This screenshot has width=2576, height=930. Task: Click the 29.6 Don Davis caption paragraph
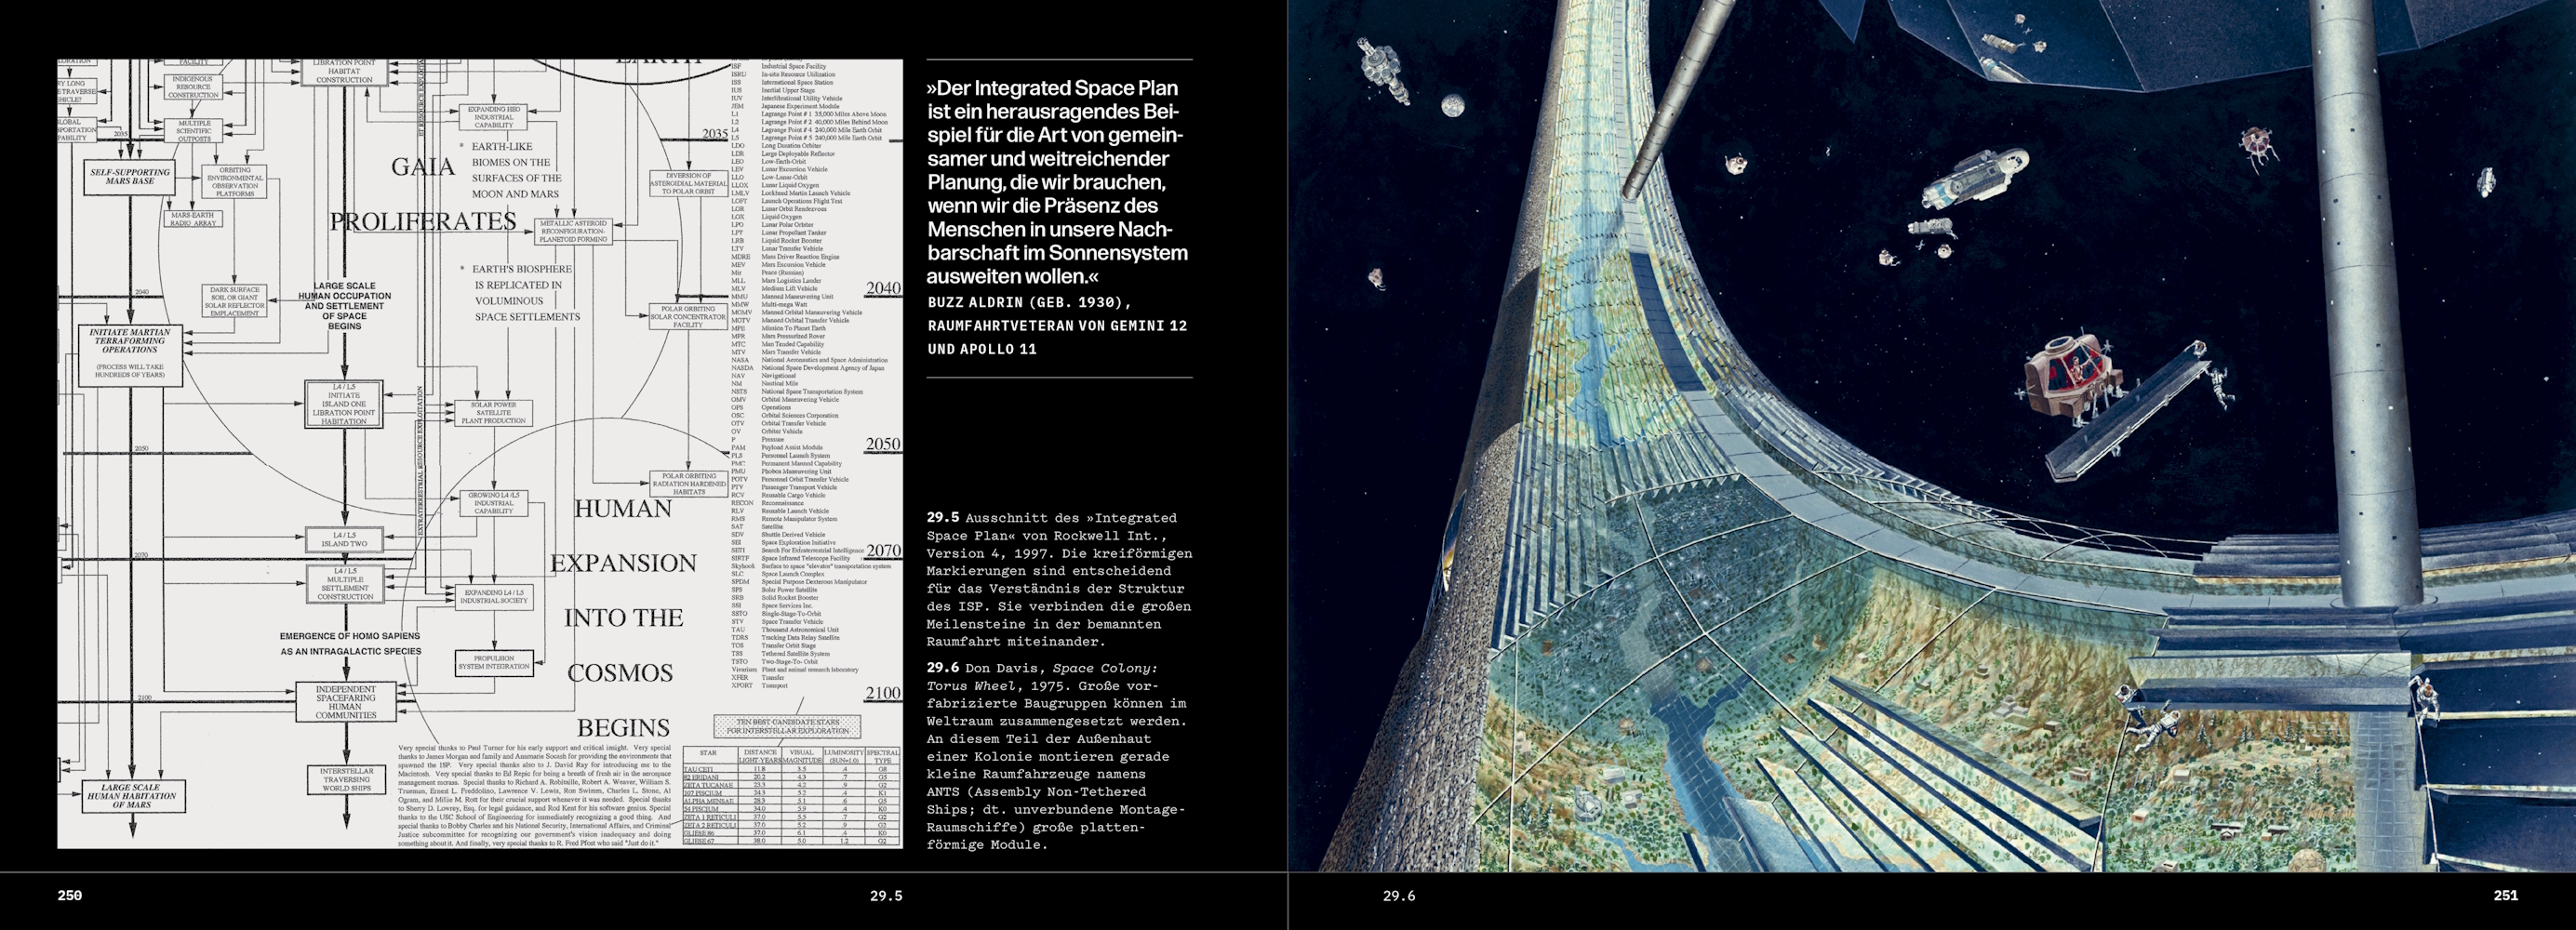point(1056,756)
